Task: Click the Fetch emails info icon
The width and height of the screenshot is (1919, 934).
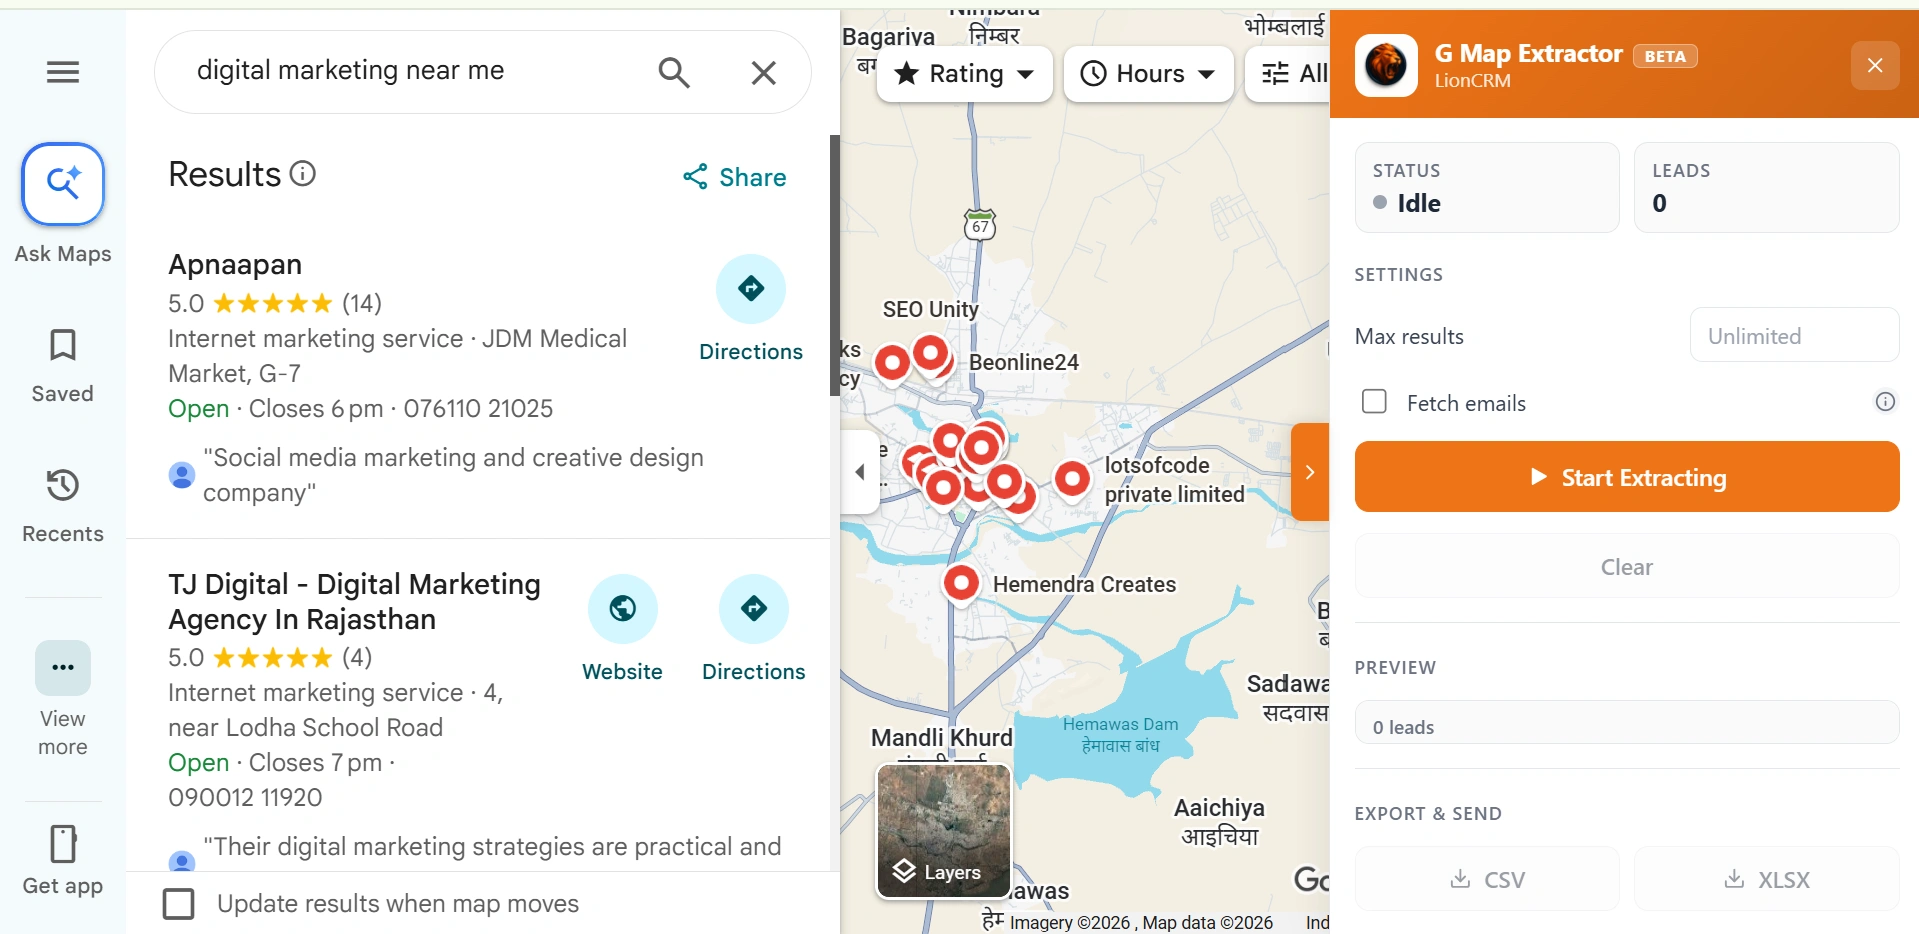Action: click(1885, 402)
